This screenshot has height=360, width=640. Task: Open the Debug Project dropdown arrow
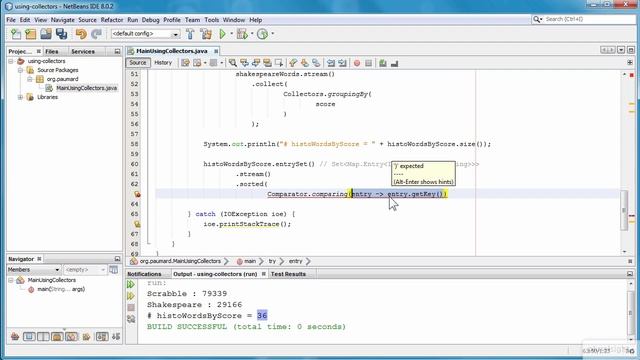tap(252, 34)
